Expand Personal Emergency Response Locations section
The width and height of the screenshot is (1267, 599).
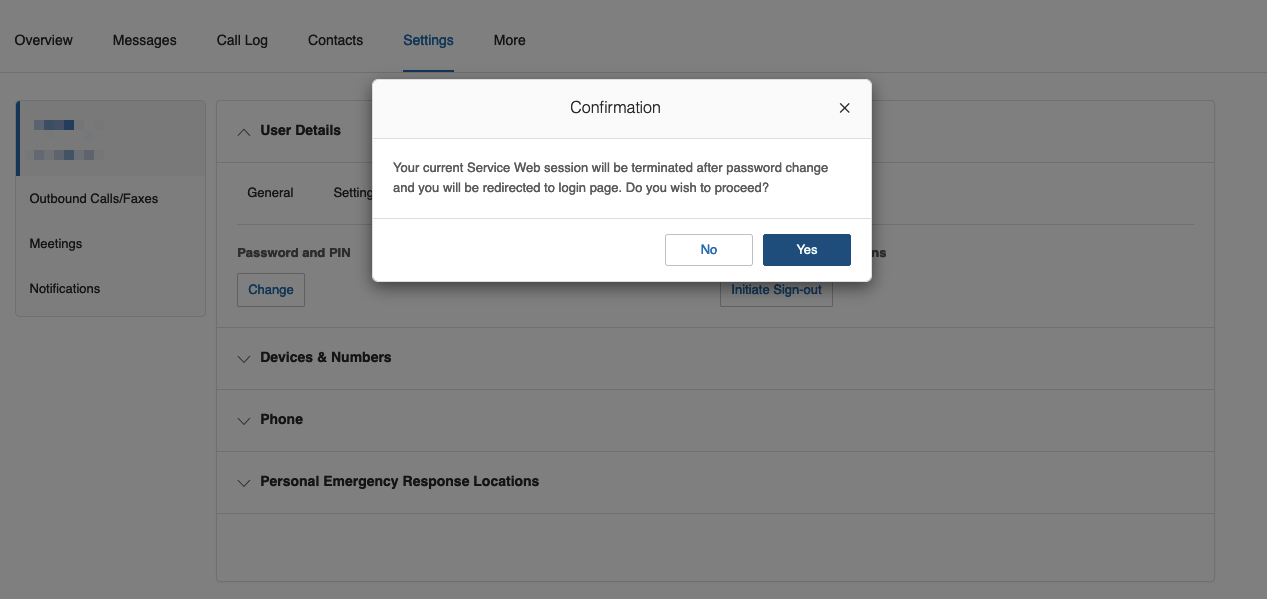tap(244, 482)
